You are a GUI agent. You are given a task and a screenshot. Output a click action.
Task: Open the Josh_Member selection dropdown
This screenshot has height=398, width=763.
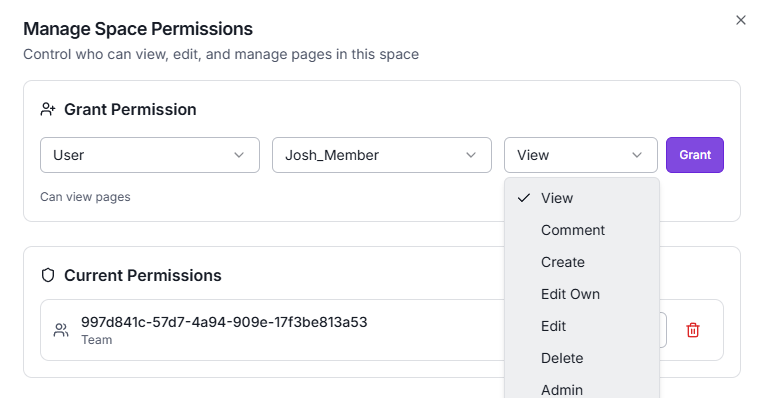coord(382,155)
